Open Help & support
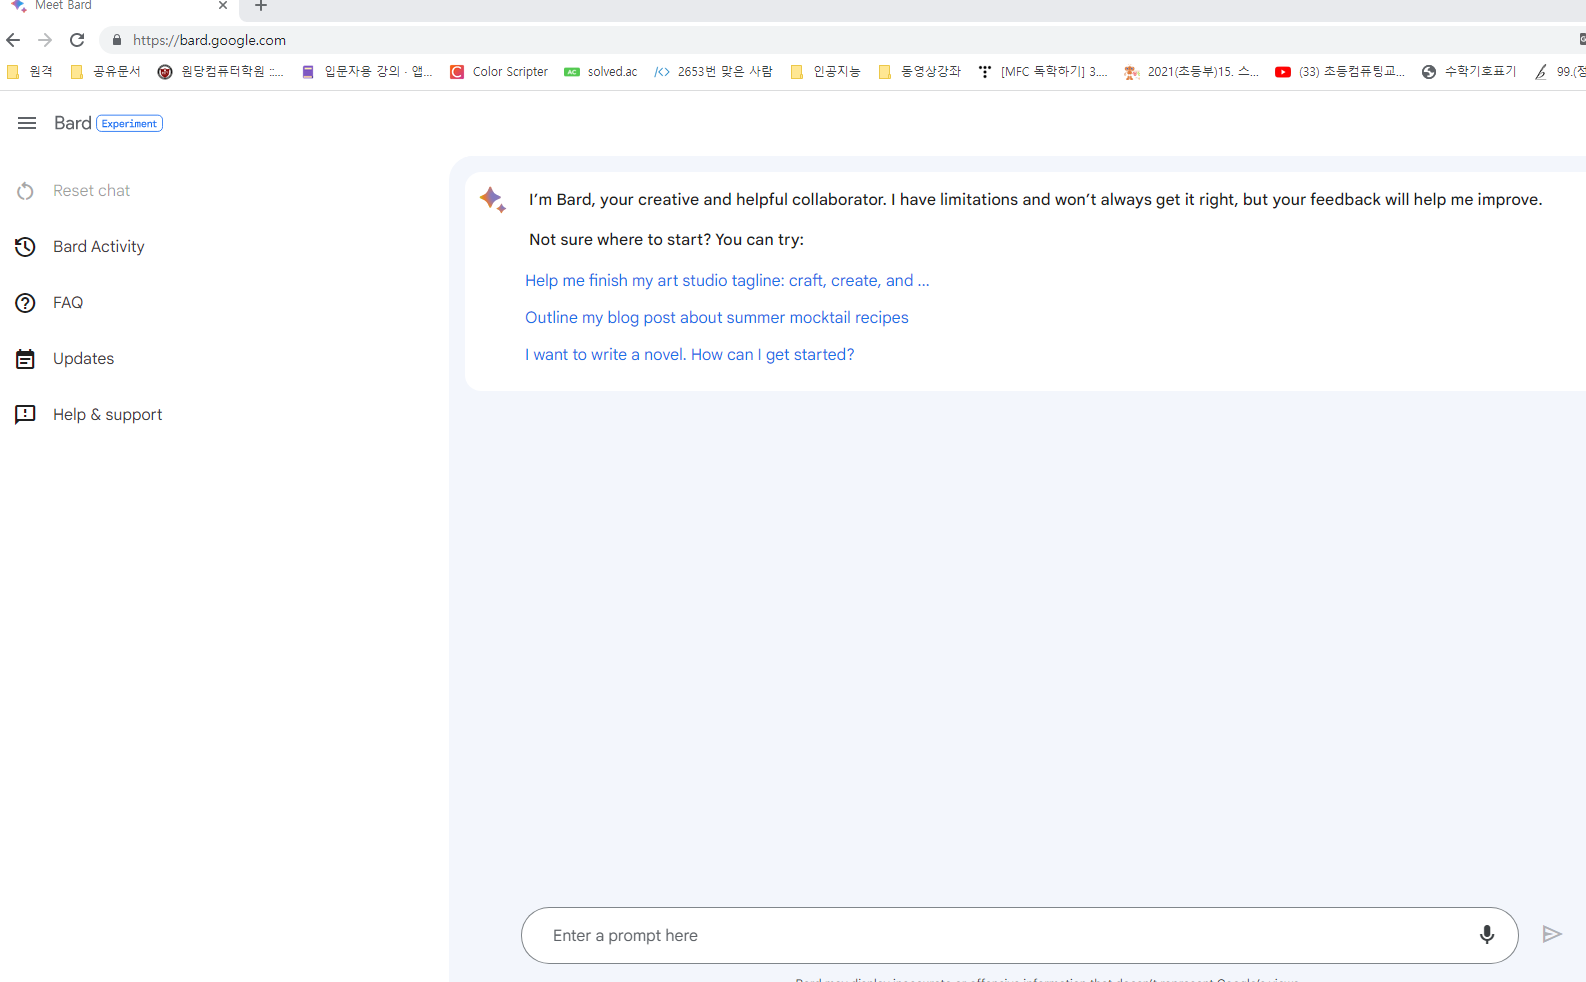Image resolution: width=1586 pixels, height=982 pixels. click(107, 415)
